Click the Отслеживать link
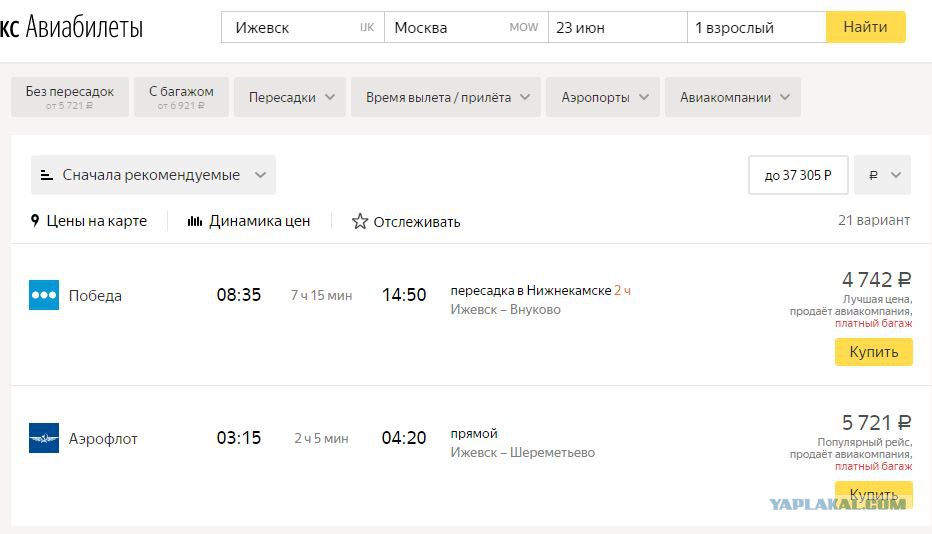This screenshot has width=932, height=534. tap(417, 222)
